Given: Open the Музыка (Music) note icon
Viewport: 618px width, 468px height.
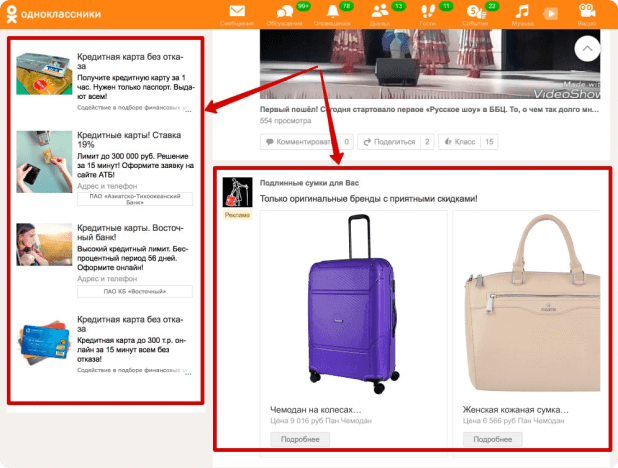Looking at the screenshot, I should 521,13.
